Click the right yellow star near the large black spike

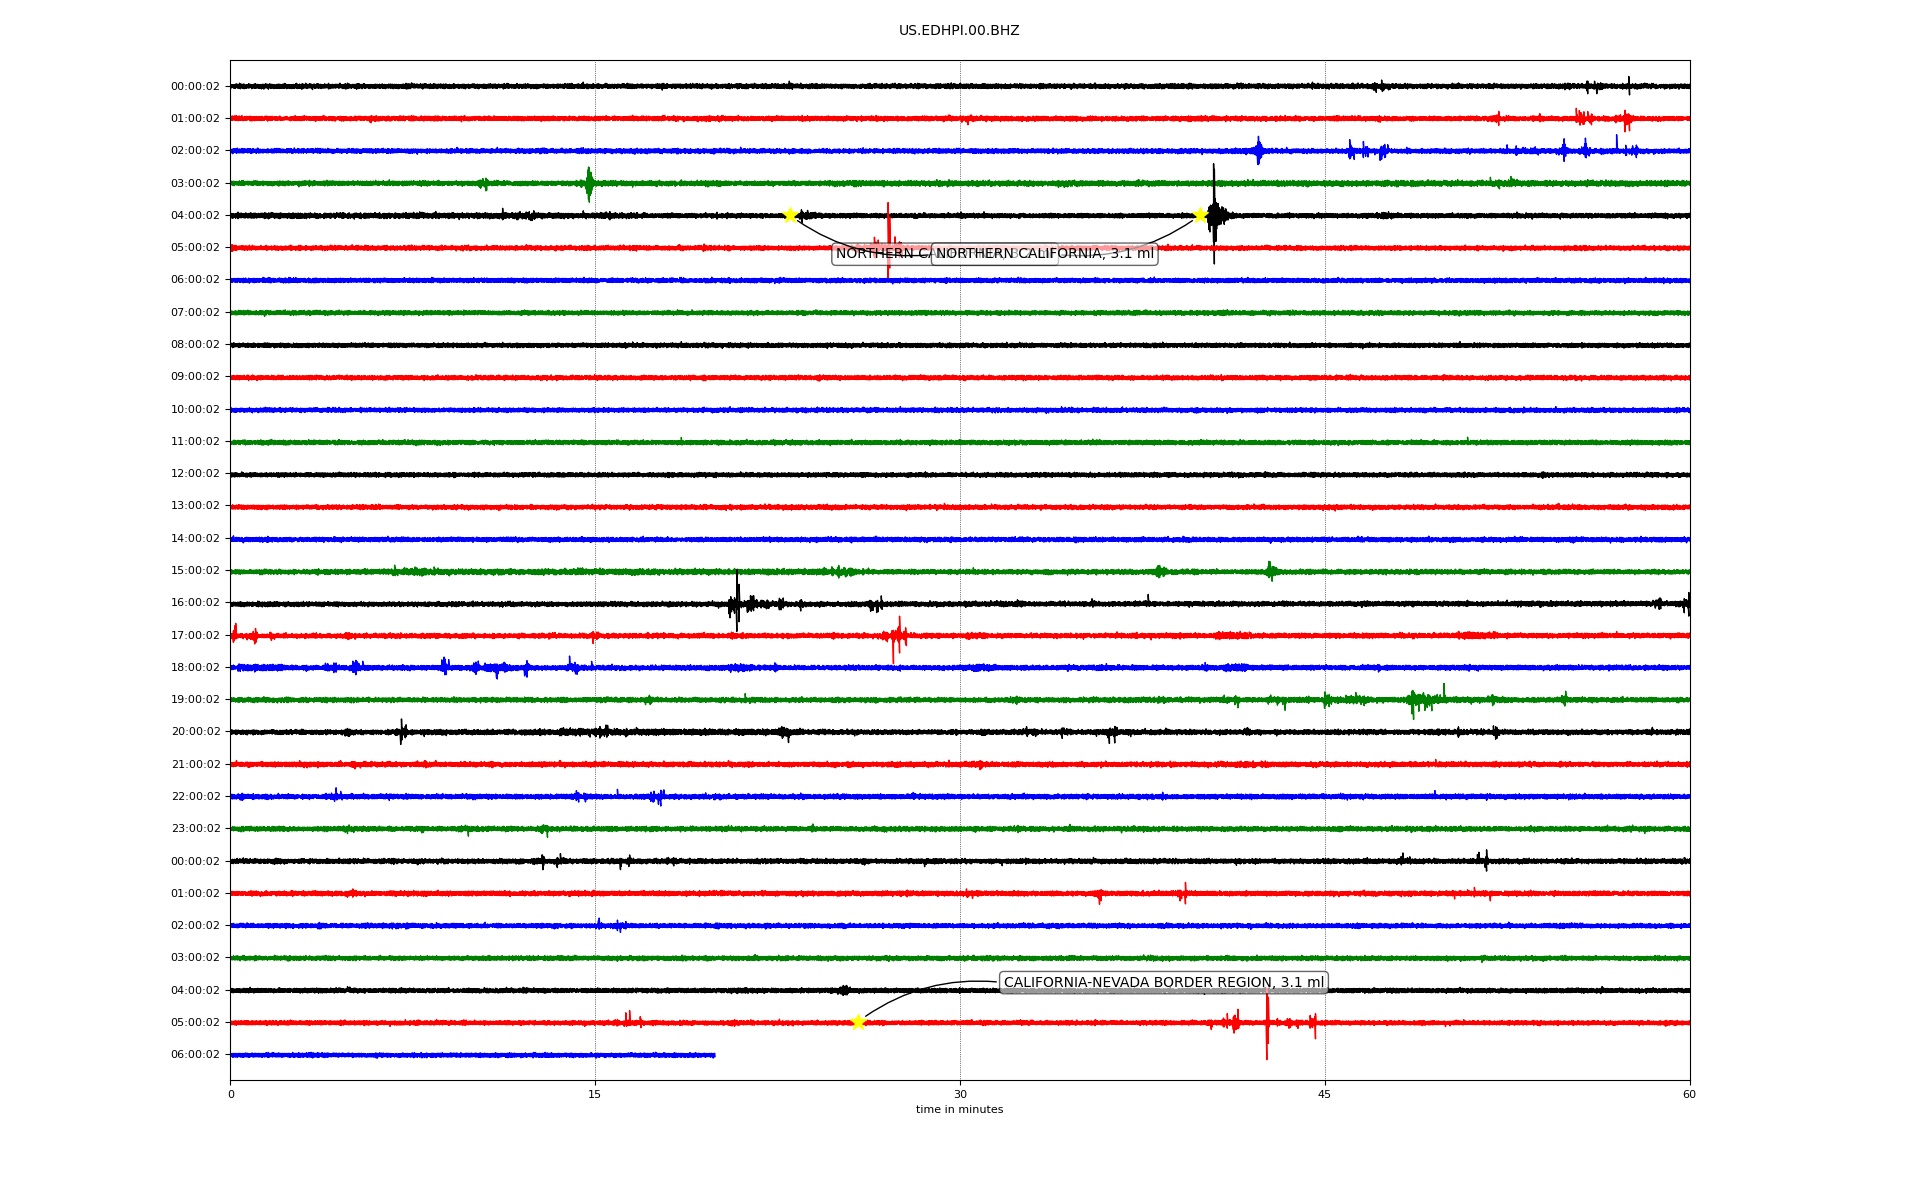(1200, 215)
